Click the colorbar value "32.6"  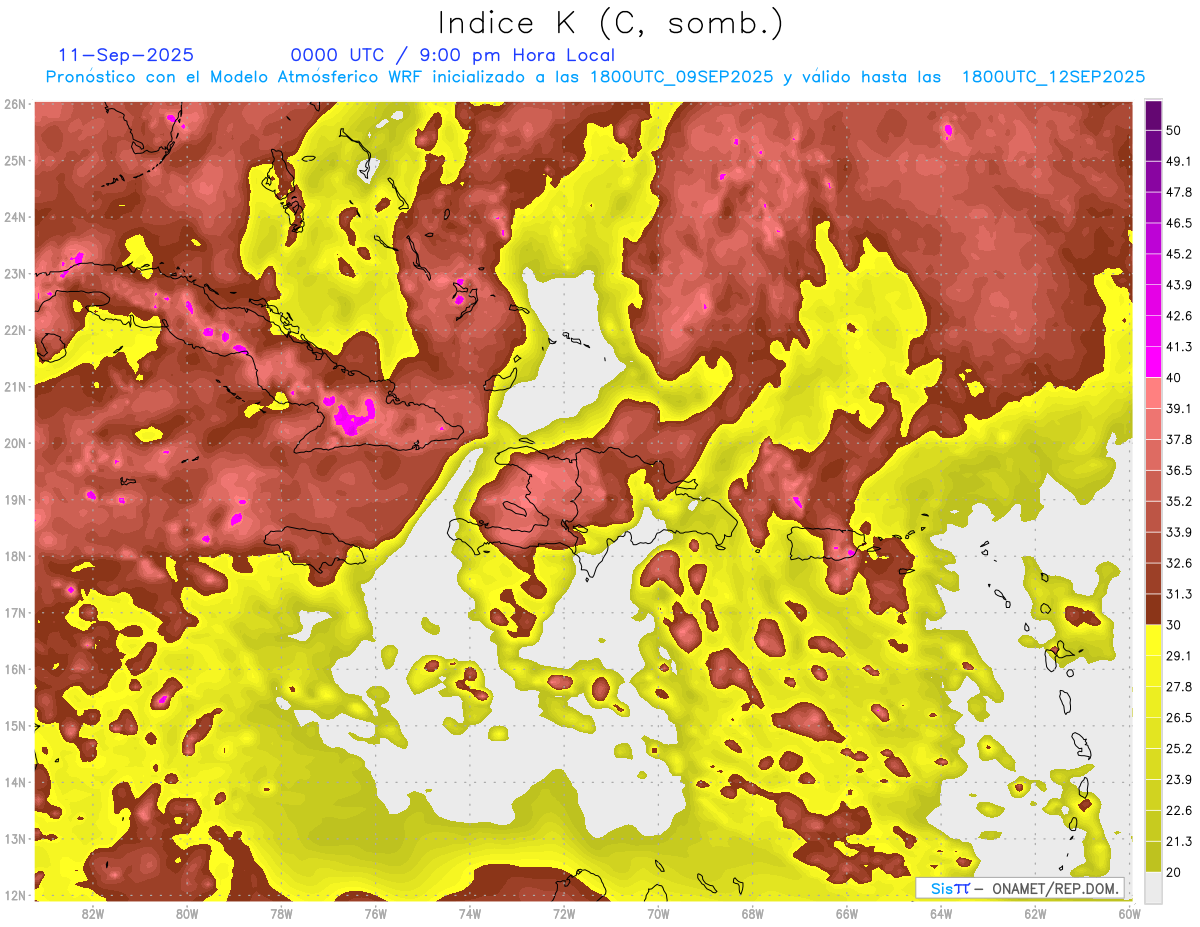pyautogui.click(x=1178, y=563)
